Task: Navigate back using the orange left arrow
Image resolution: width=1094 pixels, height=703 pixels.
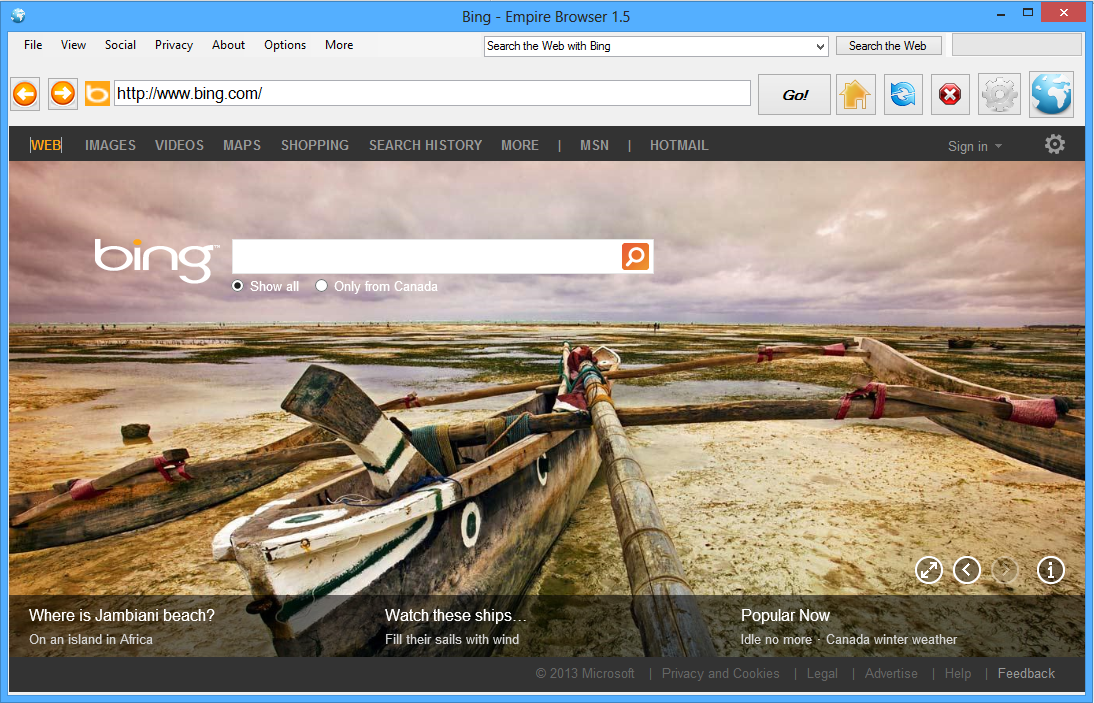Action: coord(24,93)
